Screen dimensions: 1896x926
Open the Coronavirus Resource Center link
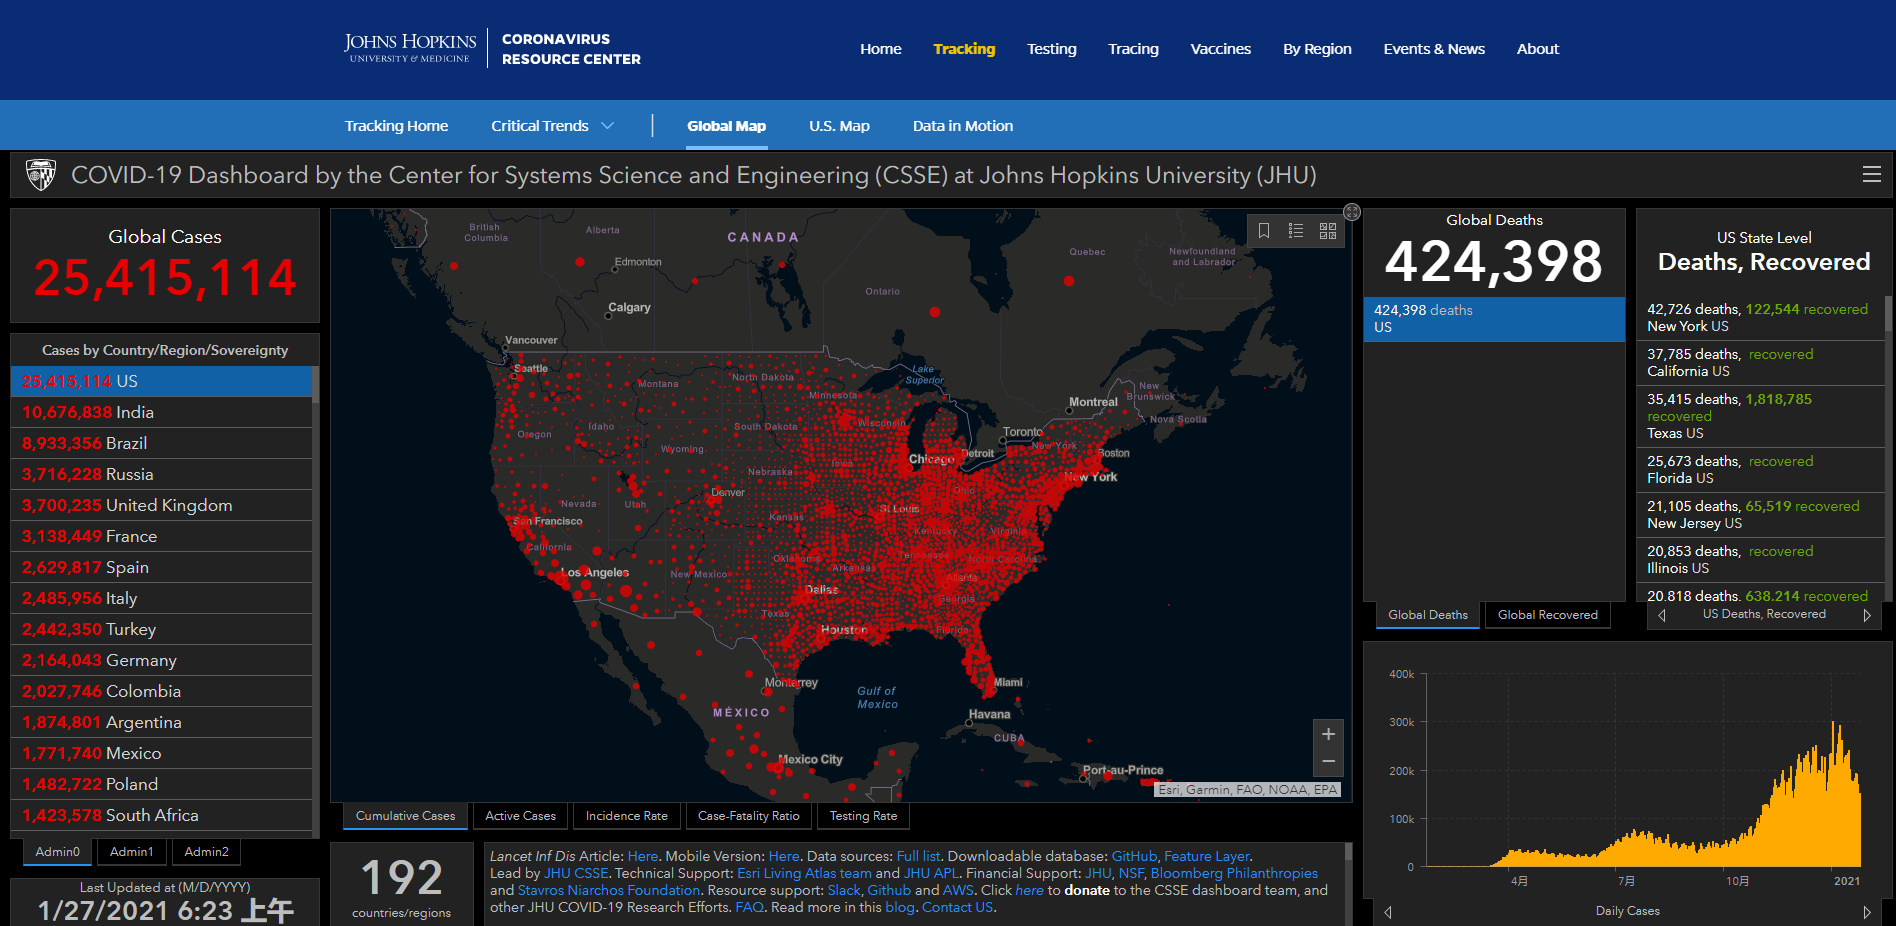point(571,49)
